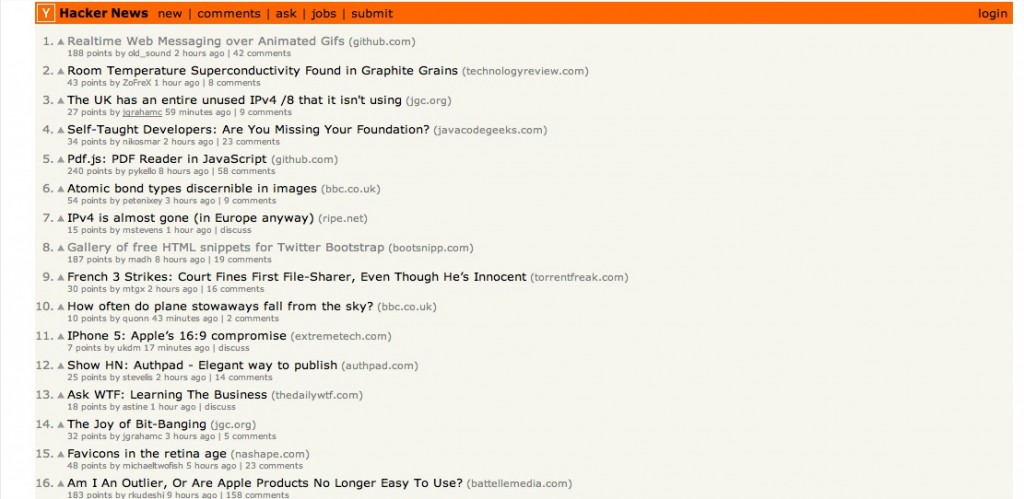View 14 comments on Authpad story

244,378
